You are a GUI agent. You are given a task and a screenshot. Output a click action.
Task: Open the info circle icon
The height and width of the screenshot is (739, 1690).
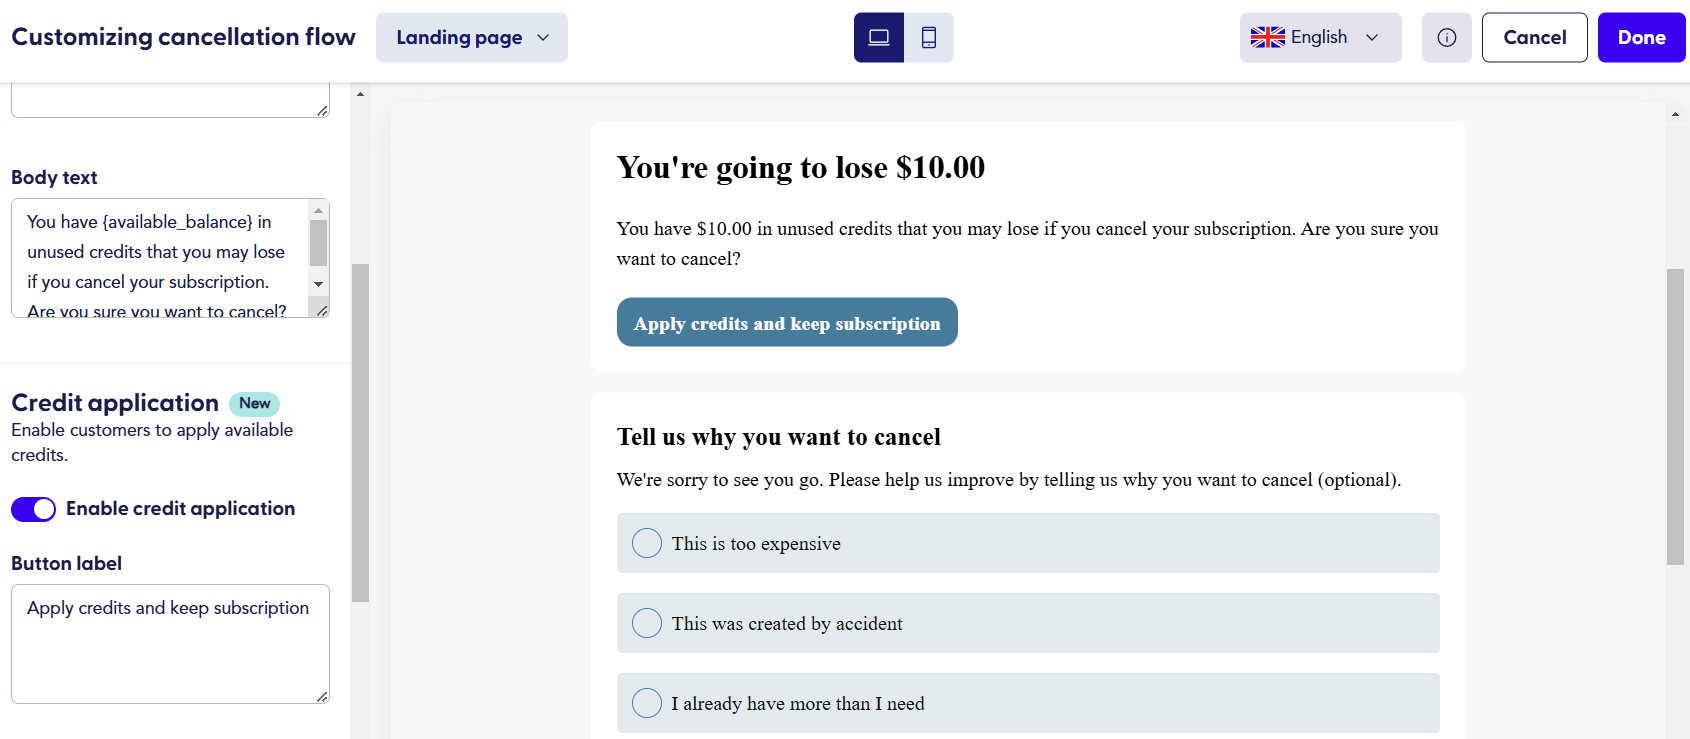[1447, 38]
